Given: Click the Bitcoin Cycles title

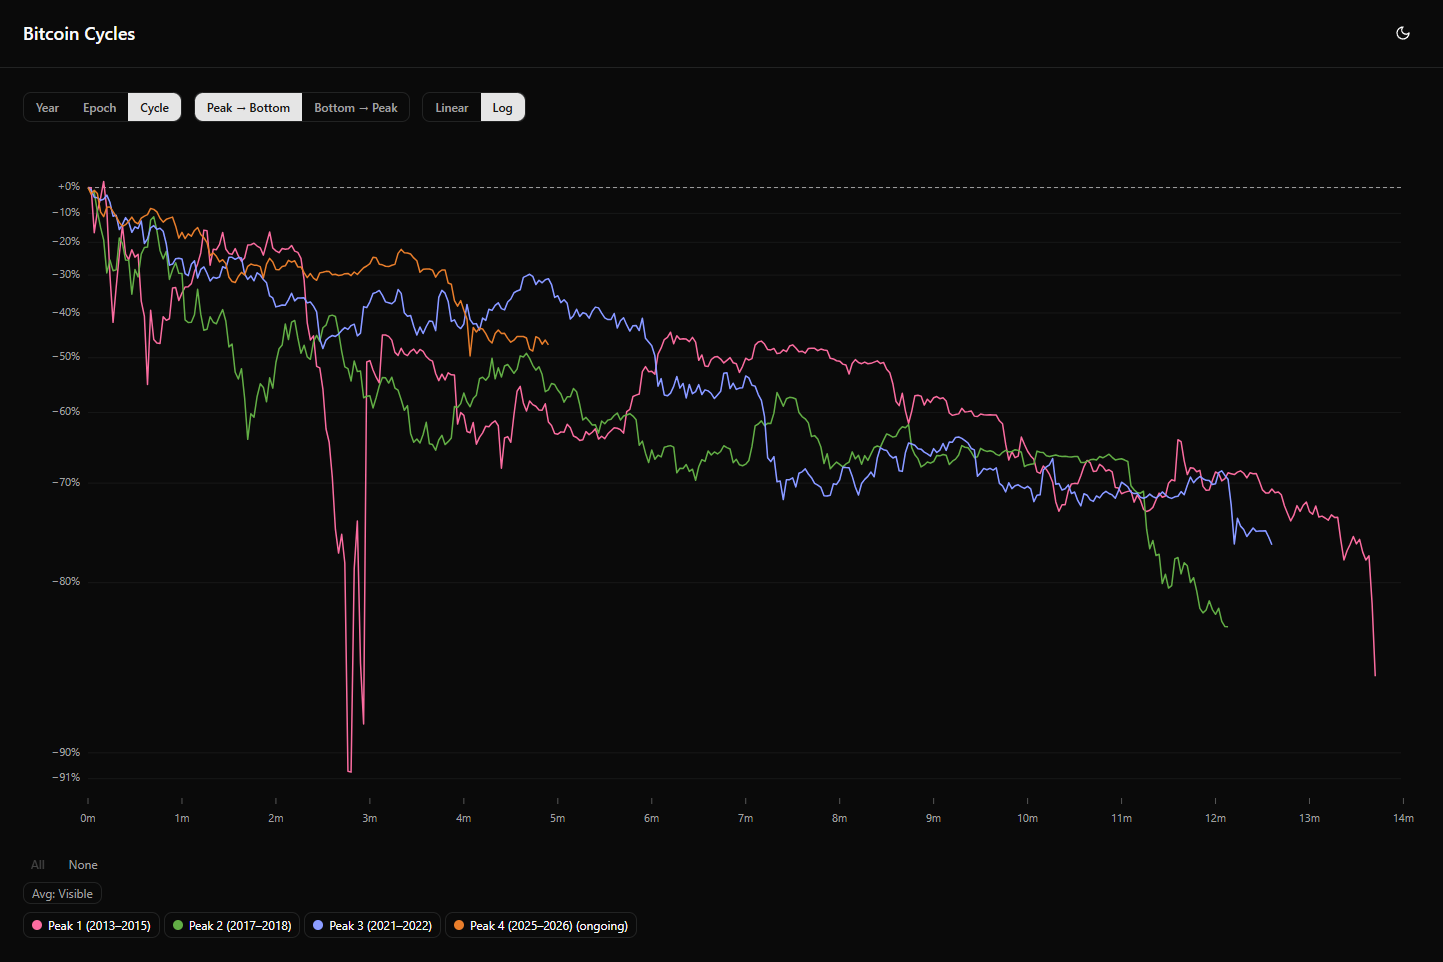Looking at the screenshot, I should [79, 34].
